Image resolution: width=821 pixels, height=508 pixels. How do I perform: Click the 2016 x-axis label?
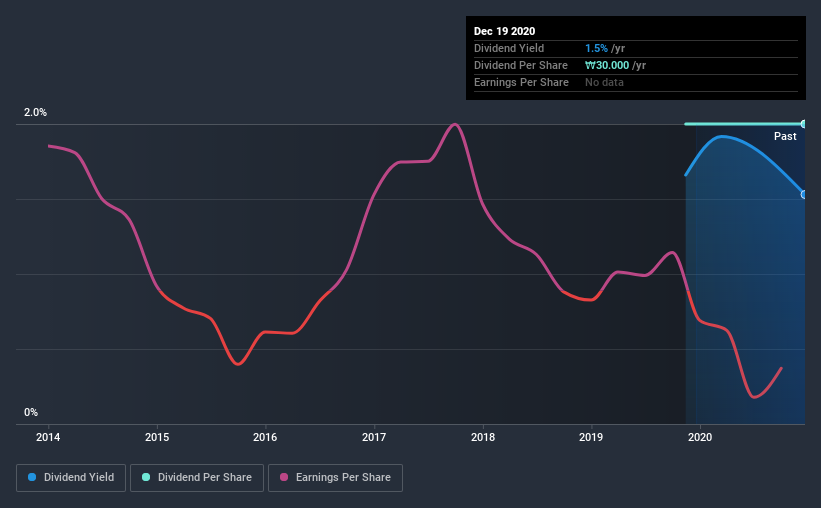pyautogui.click(x=265, y=437)
